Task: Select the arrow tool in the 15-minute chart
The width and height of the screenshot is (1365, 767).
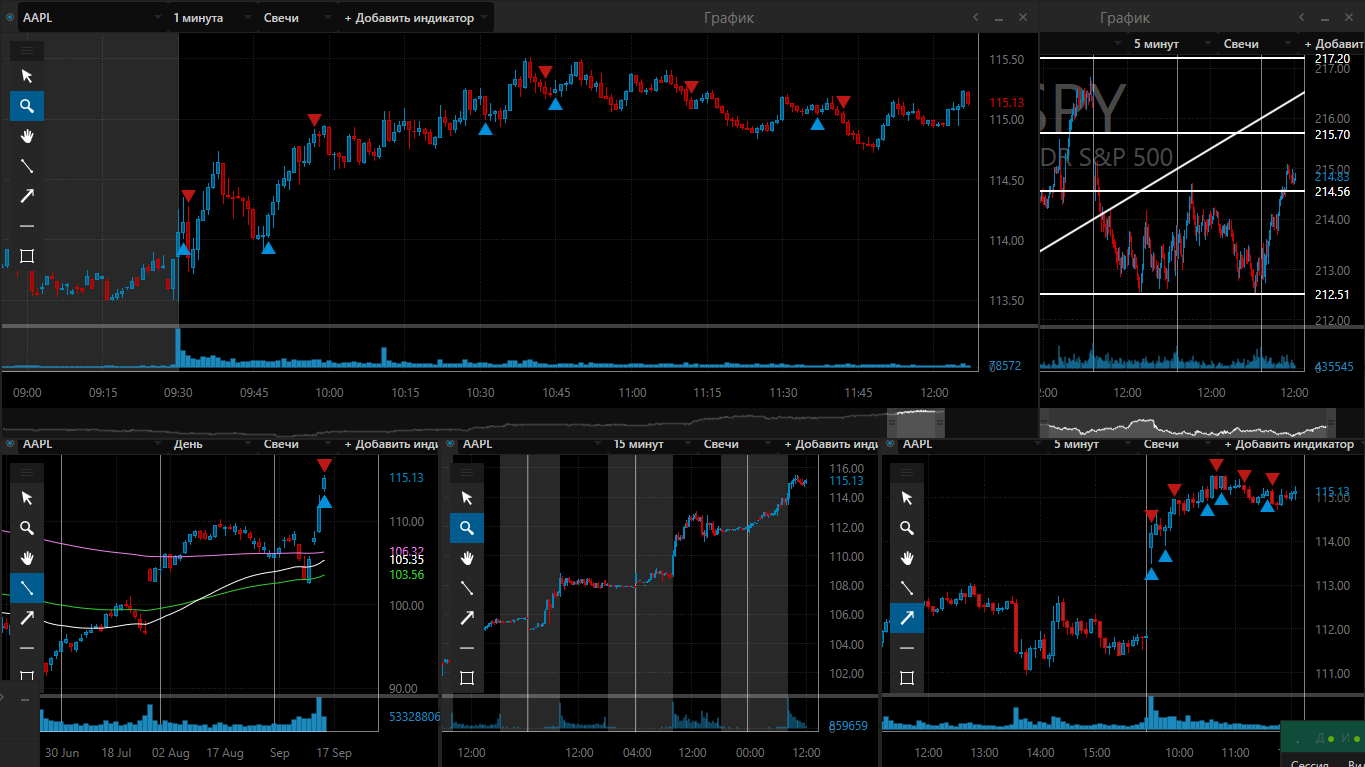Action: pyautogui.click(x=467, y=618)
